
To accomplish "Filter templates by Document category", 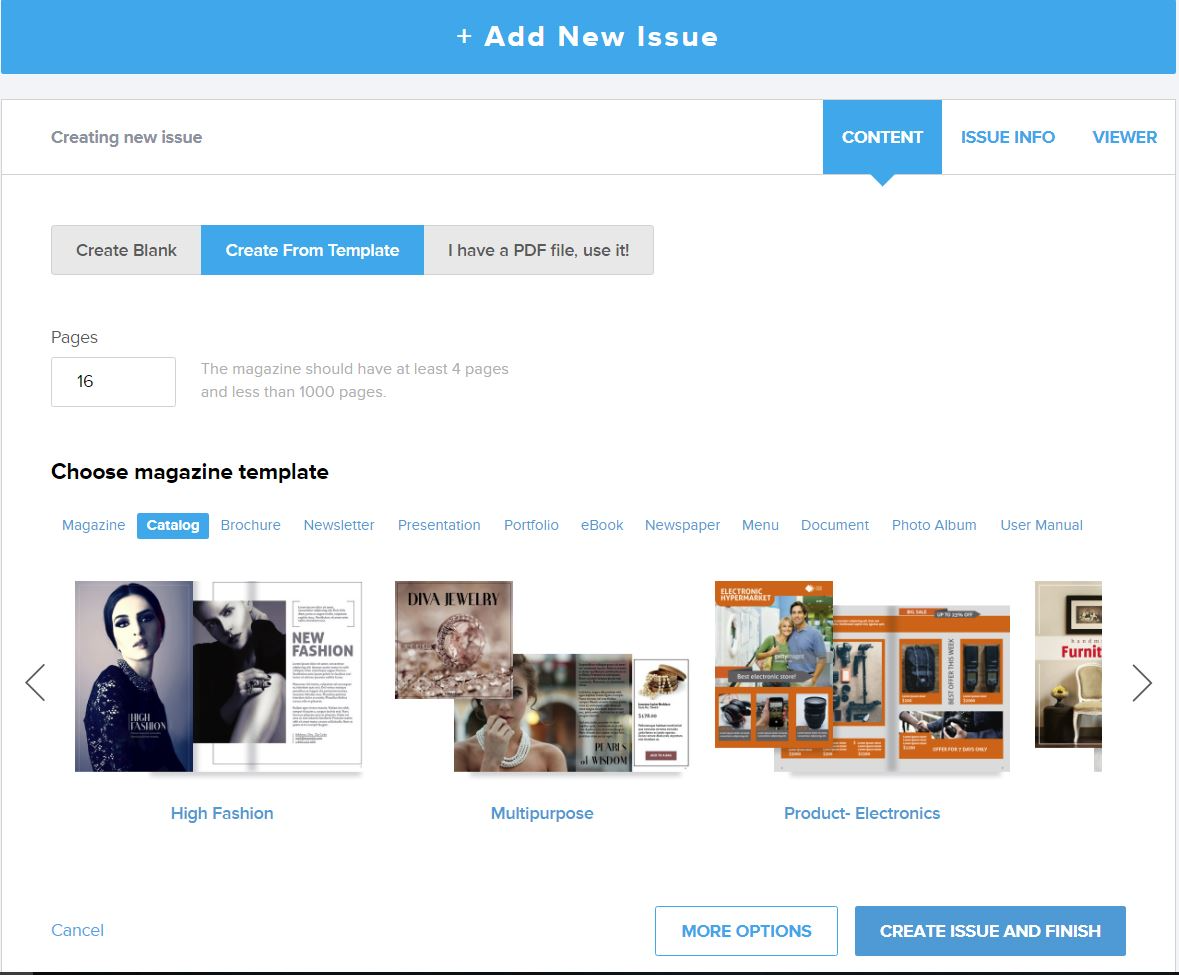I will 835,525.
